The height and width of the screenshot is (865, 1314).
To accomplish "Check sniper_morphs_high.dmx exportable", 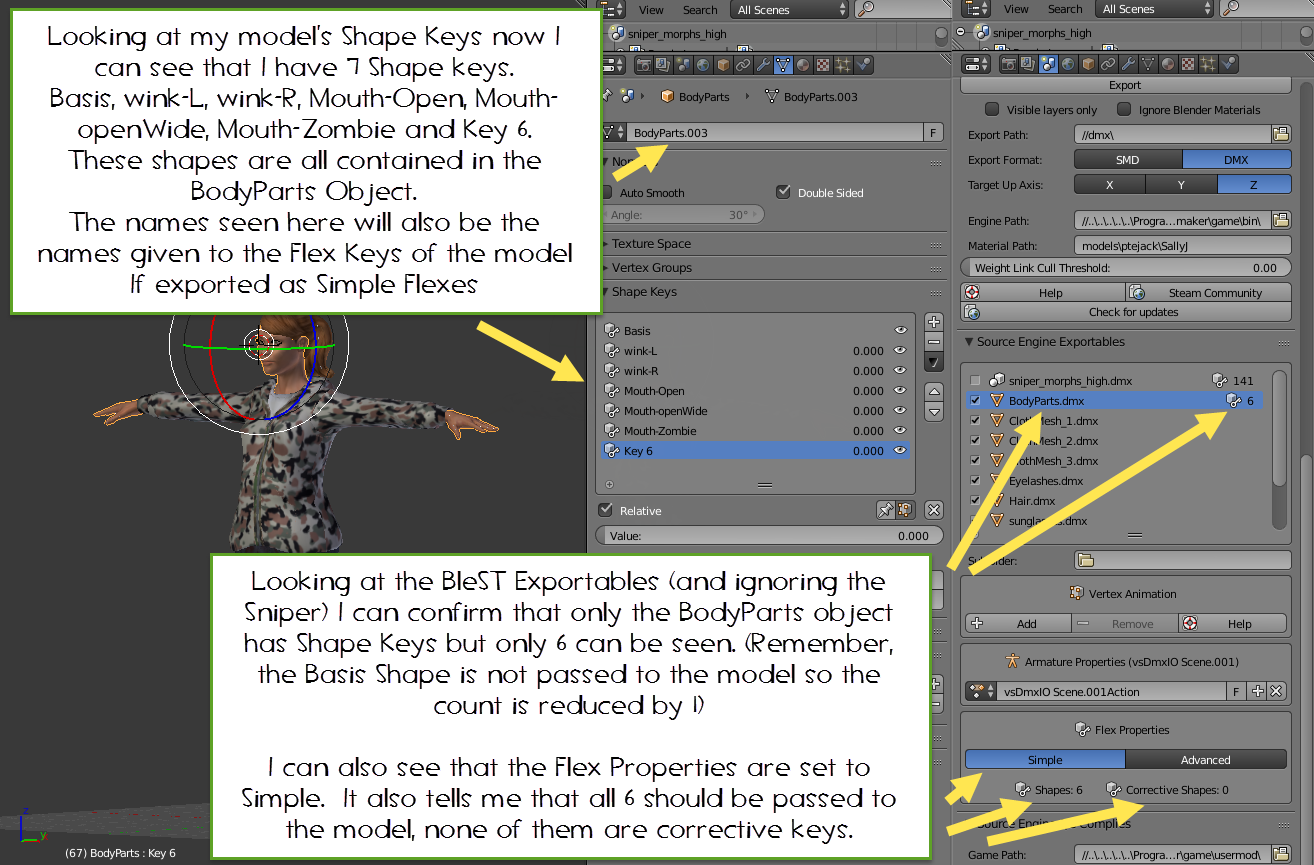I will [x=975, y=381].
